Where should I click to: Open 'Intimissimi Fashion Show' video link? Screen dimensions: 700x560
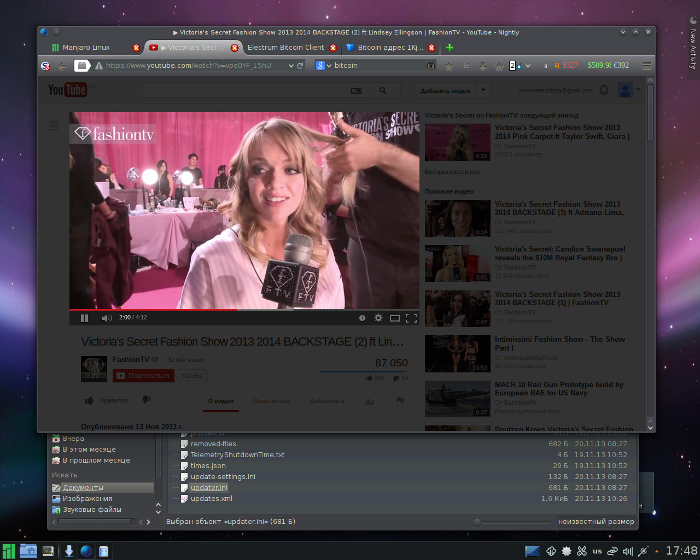pyautogui.click(x=560, y=343)
